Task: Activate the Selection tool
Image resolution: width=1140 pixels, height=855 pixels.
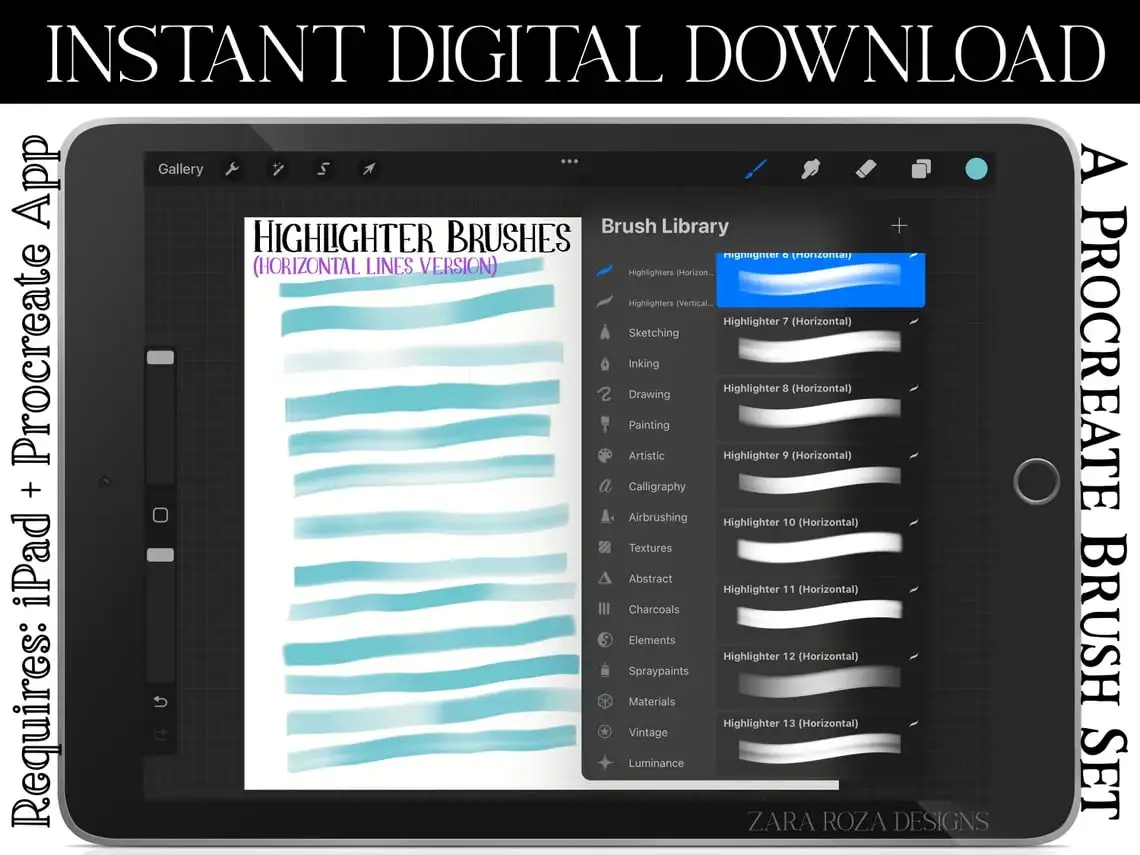Action: [x=322, y=169]
